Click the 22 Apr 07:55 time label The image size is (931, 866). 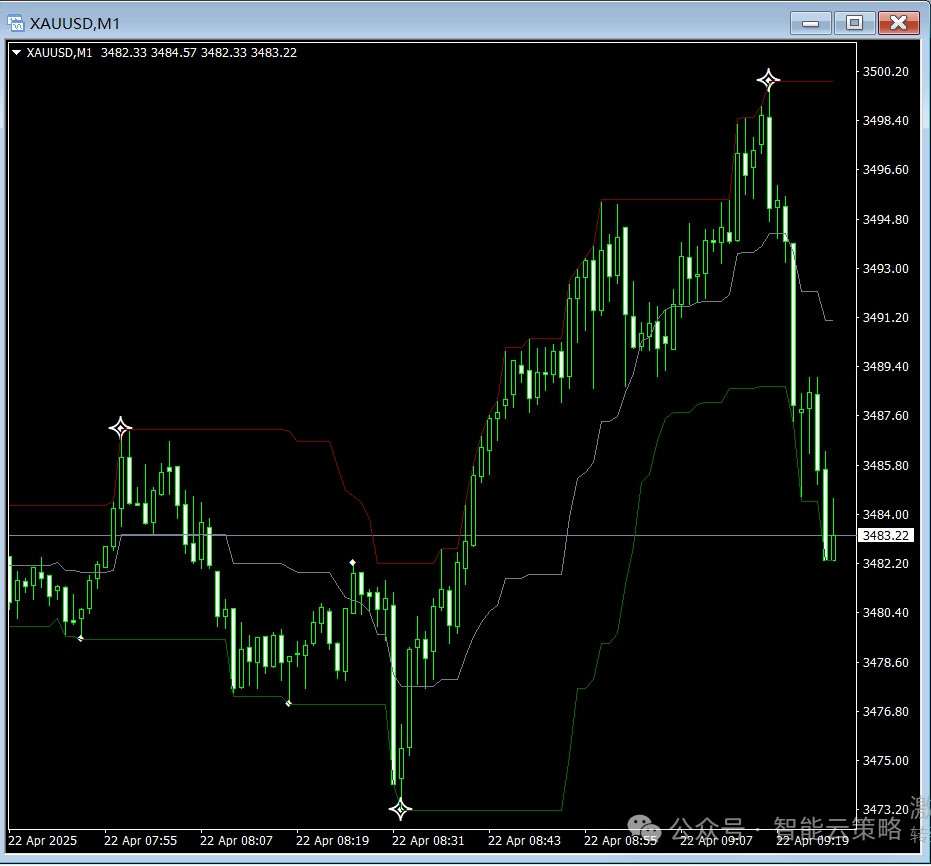tap(141, 840)
